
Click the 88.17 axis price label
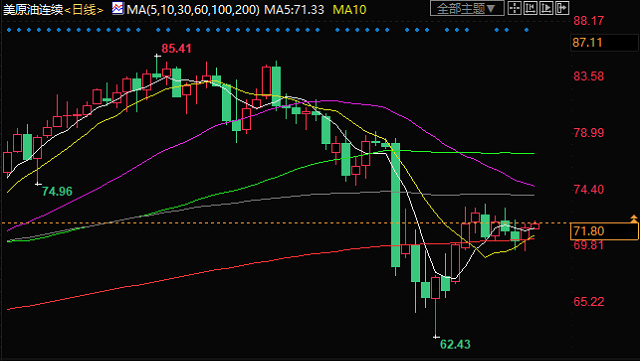coord(588,21)
